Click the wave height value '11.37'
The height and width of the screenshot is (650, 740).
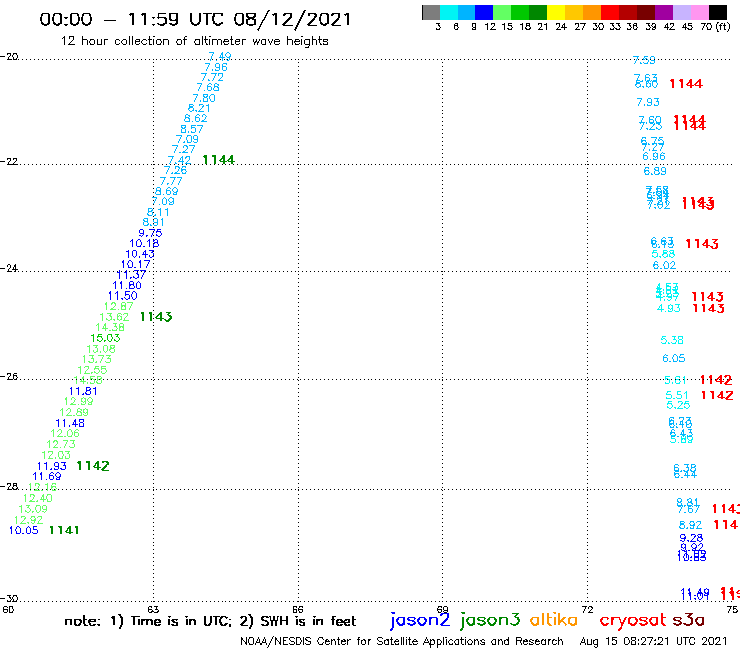pyautogui.click(x=132, y=275)
